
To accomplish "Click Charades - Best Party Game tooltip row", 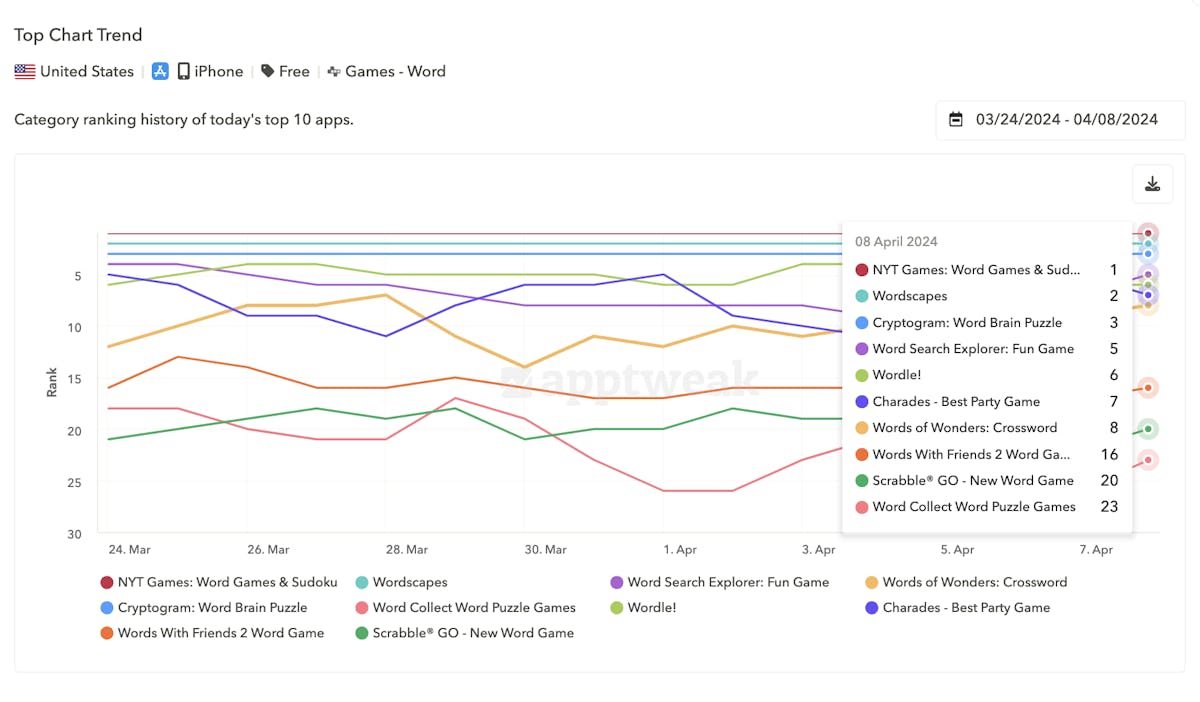I will click(987, 402).
